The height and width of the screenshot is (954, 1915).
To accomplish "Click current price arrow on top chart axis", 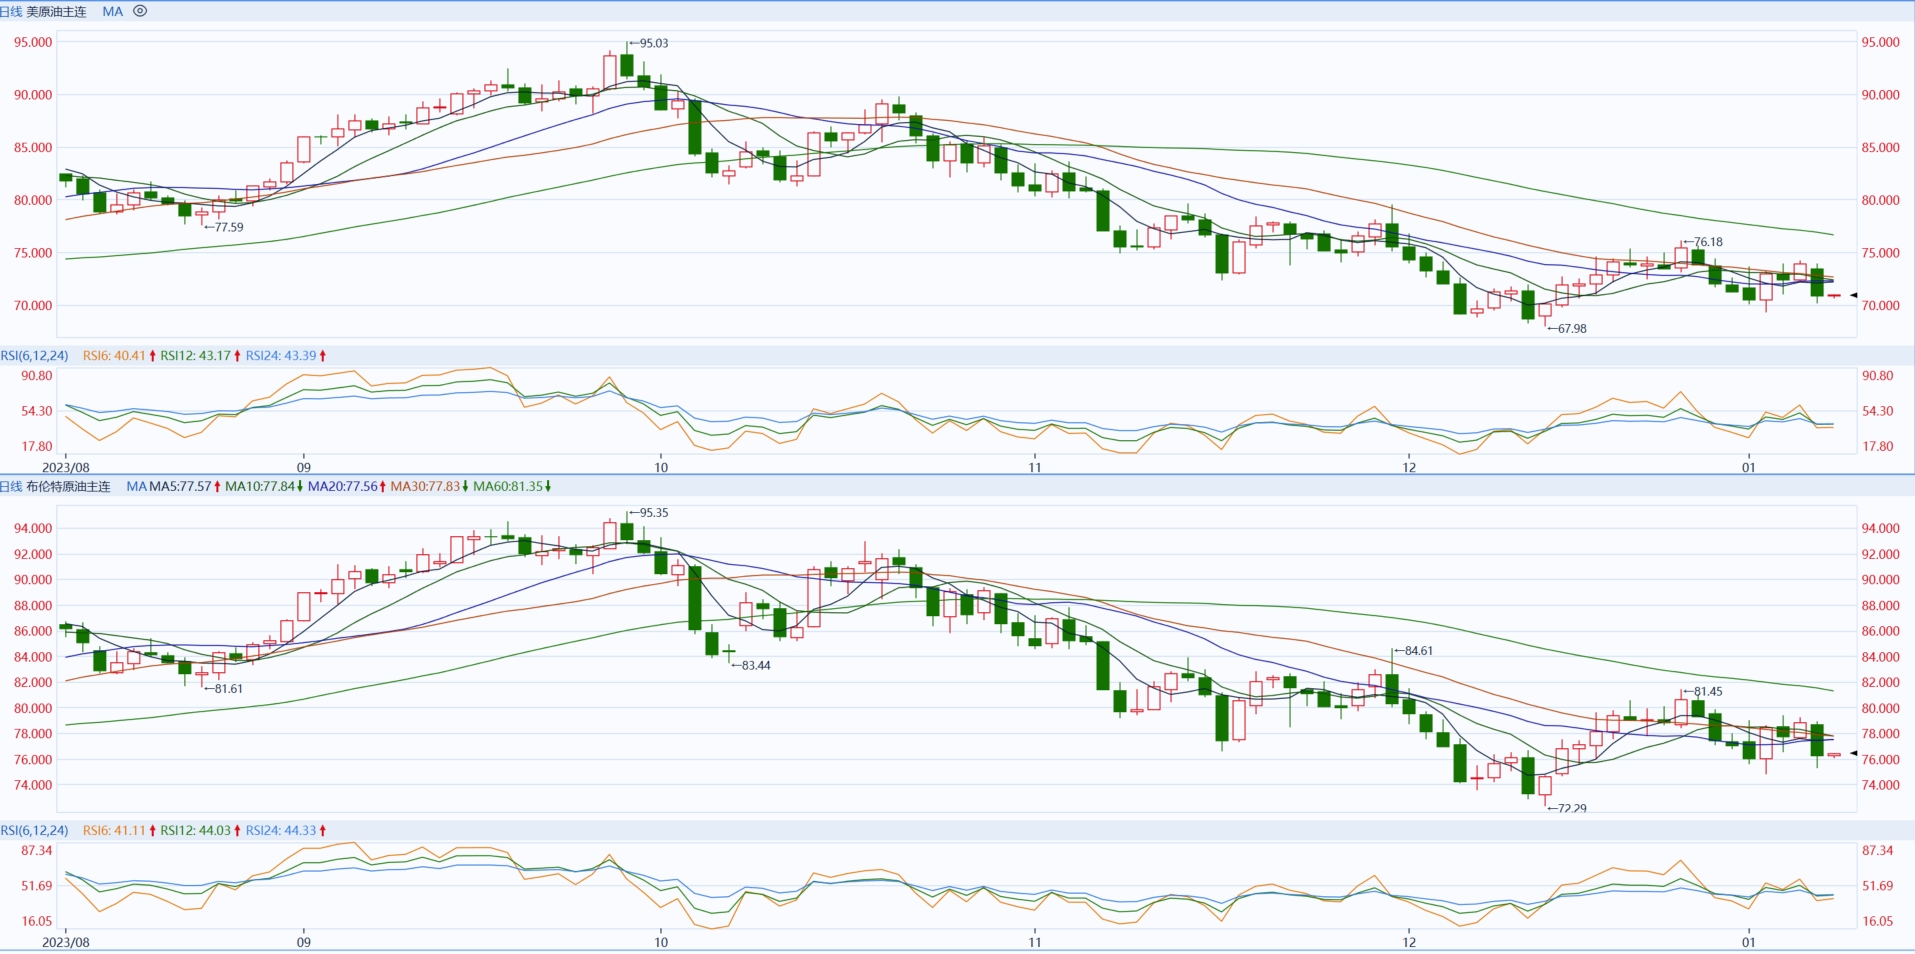I will pos(1853,295).
